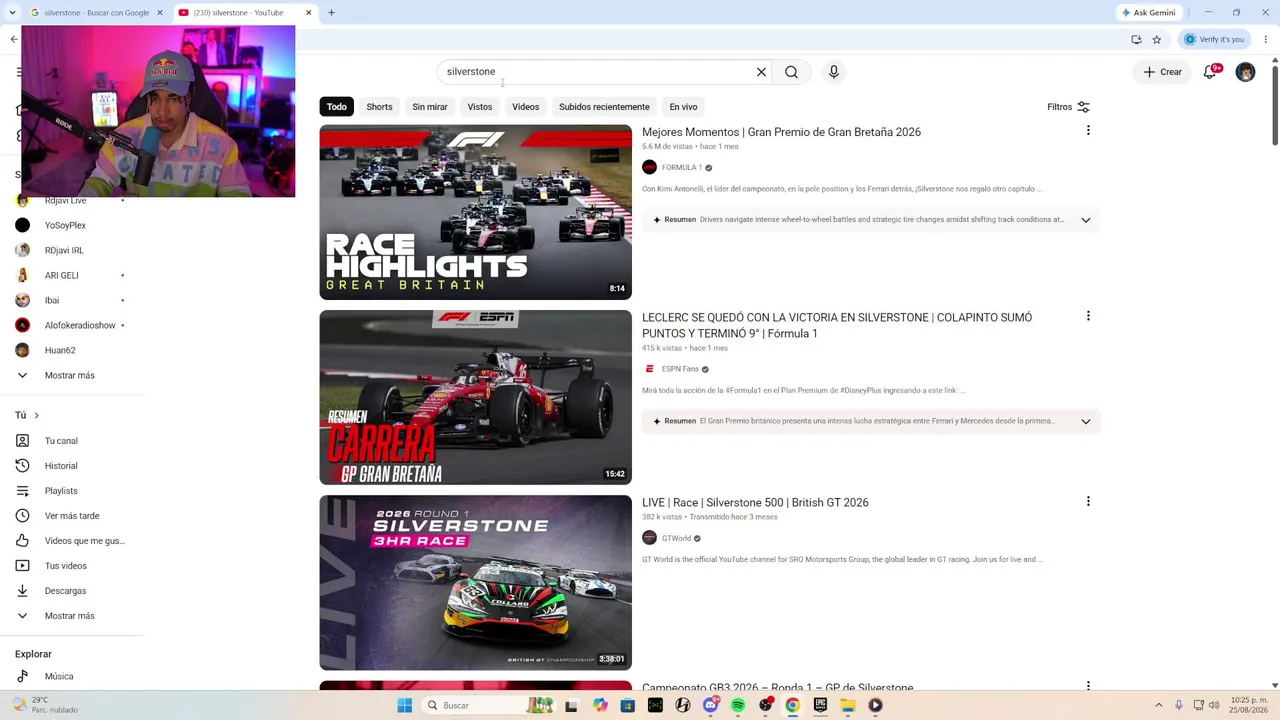Launch Spotify from the taskbar

(737, 705)
